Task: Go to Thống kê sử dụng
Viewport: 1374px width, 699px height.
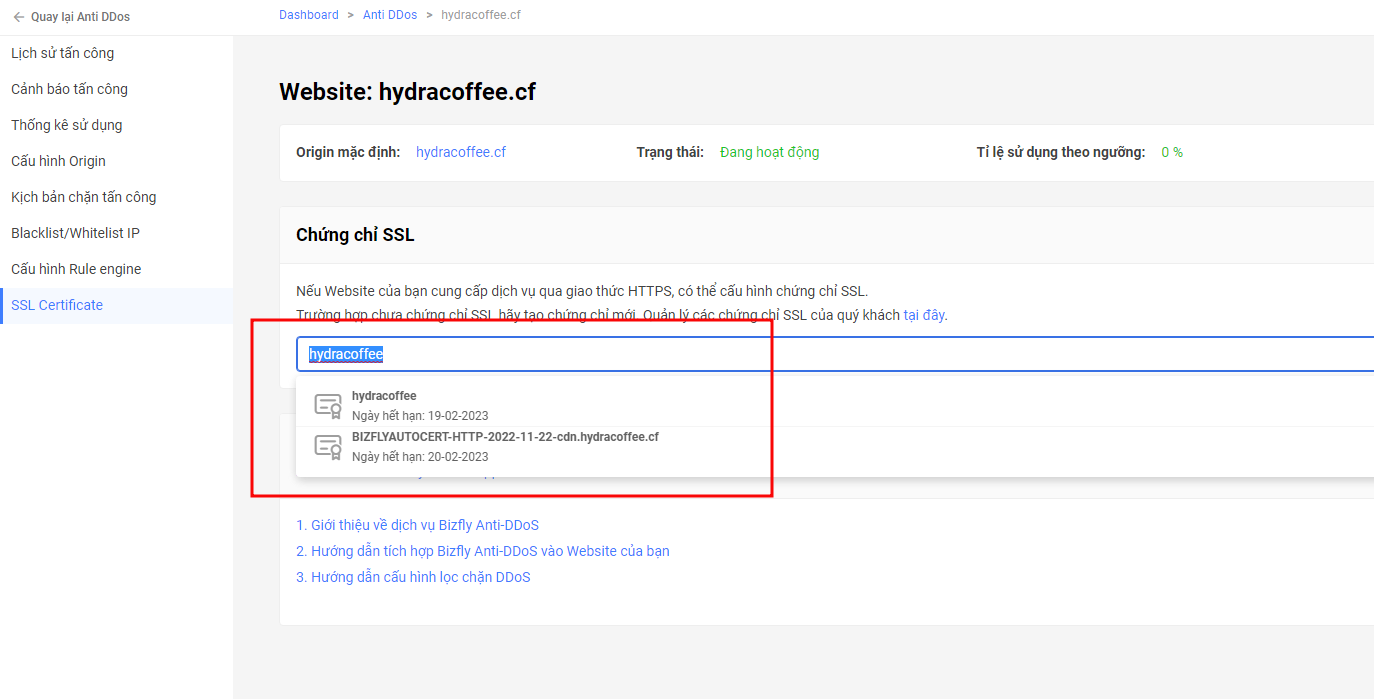Action: tap(67, 125)
